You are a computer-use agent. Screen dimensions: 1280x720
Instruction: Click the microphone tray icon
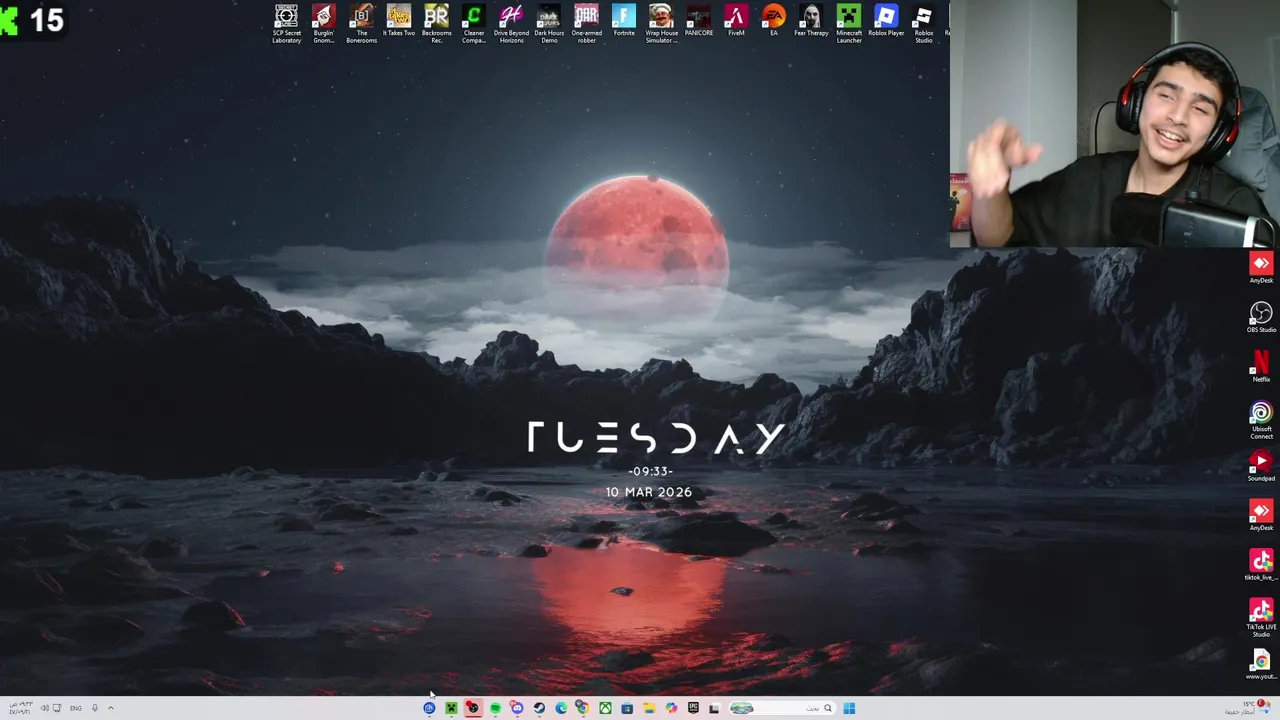(95, 708)
